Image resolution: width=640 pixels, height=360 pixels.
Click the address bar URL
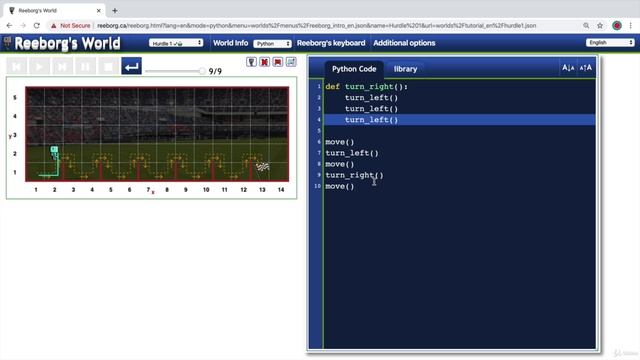(x=316, y=26)
